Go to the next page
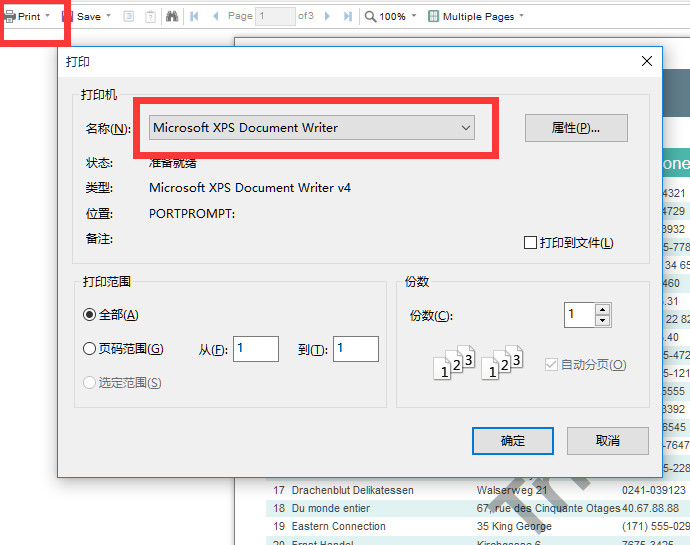Screen dimensions: 690x545 tap(328, 17)
